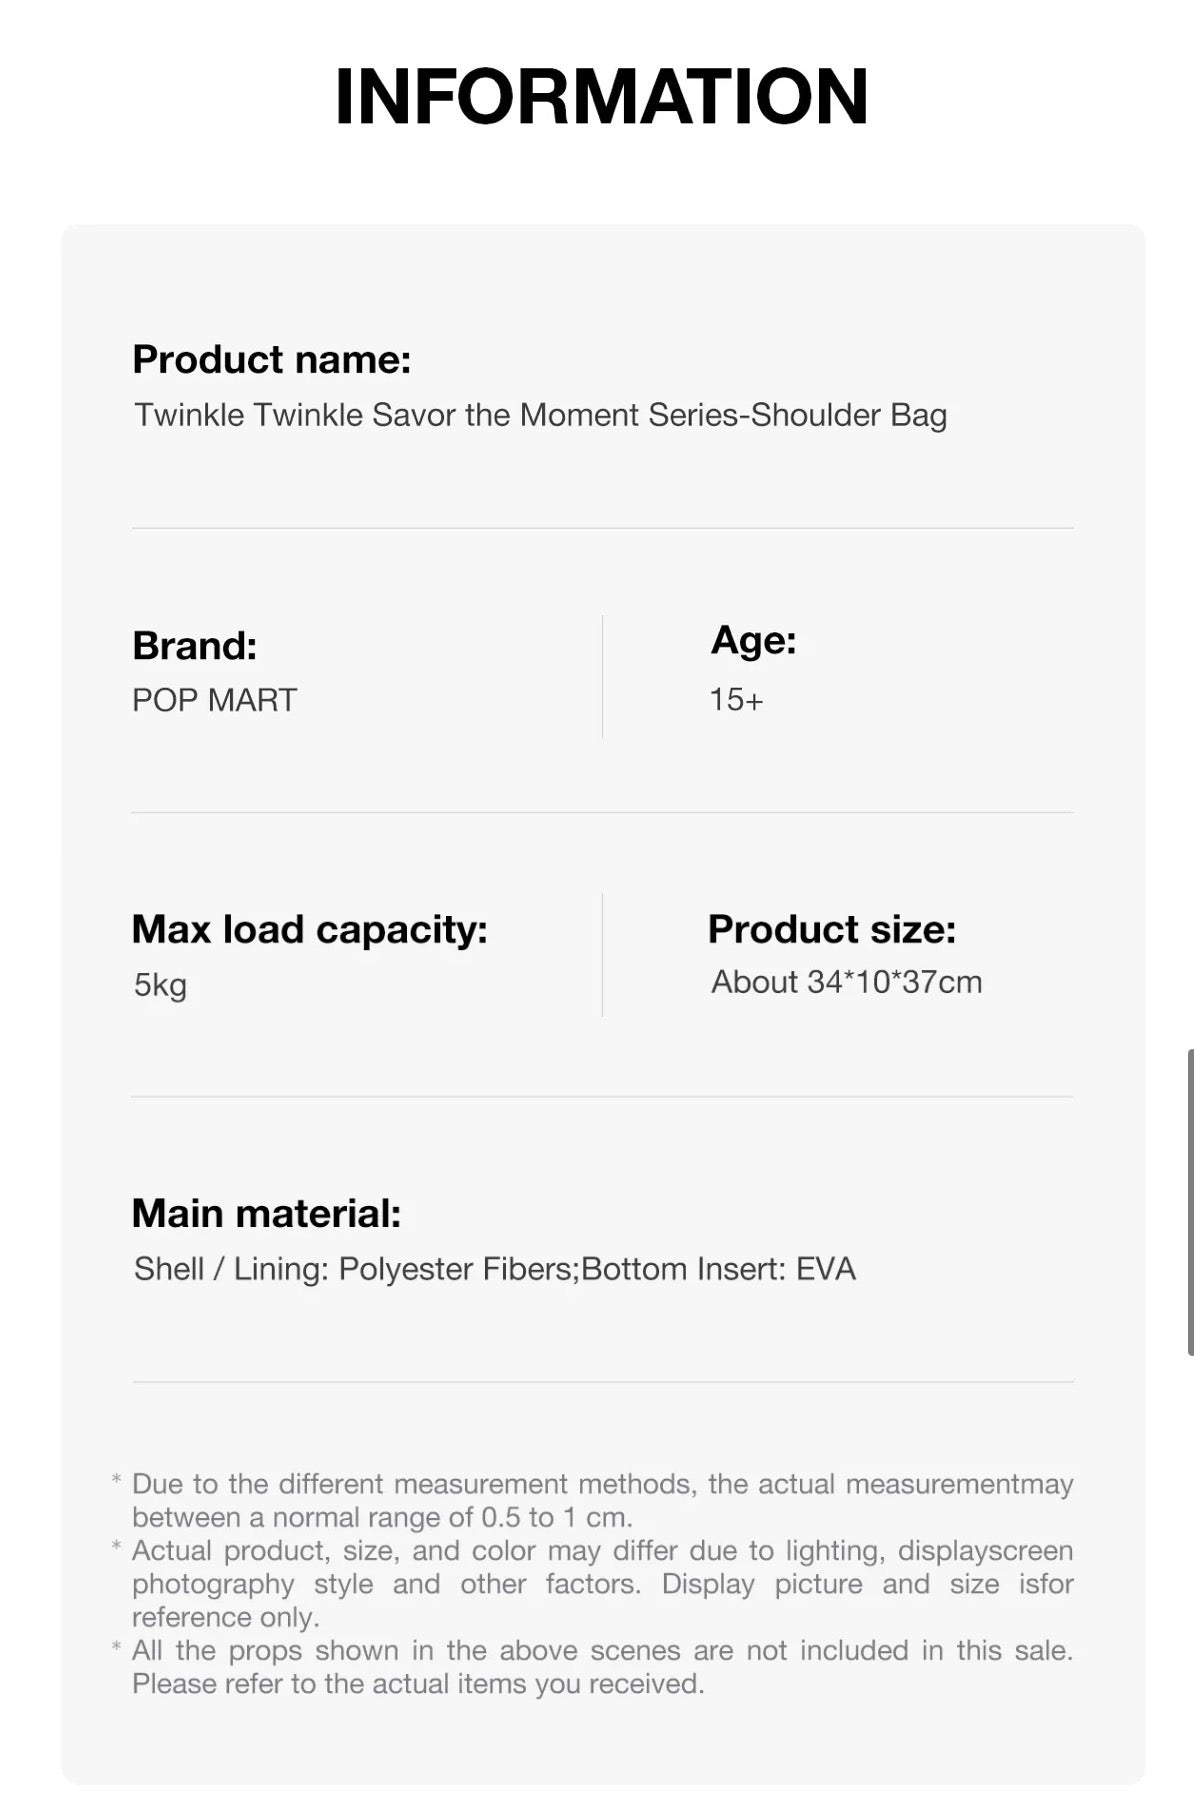This screenshot has width=1194, height=1793.
Task: Click the 'Brand:' label
Action: [194, 646]
